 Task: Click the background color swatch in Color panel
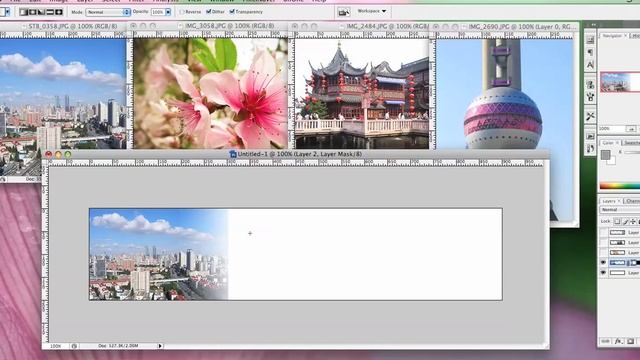click(x=612, y=162)
